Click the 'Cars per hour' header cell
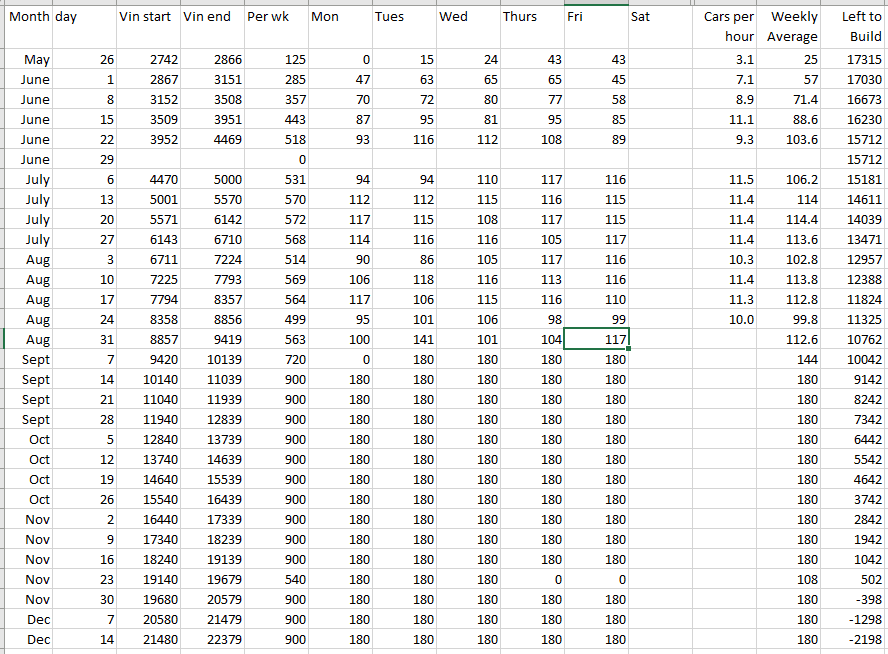Screen dimensions: 888x654 724,27
